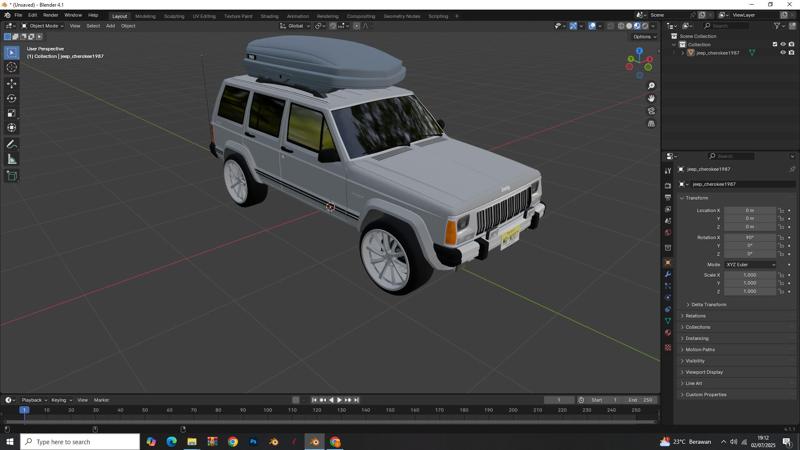Play the animation forward
Screen dimensions: 800x450
click(x=339, y=400)
